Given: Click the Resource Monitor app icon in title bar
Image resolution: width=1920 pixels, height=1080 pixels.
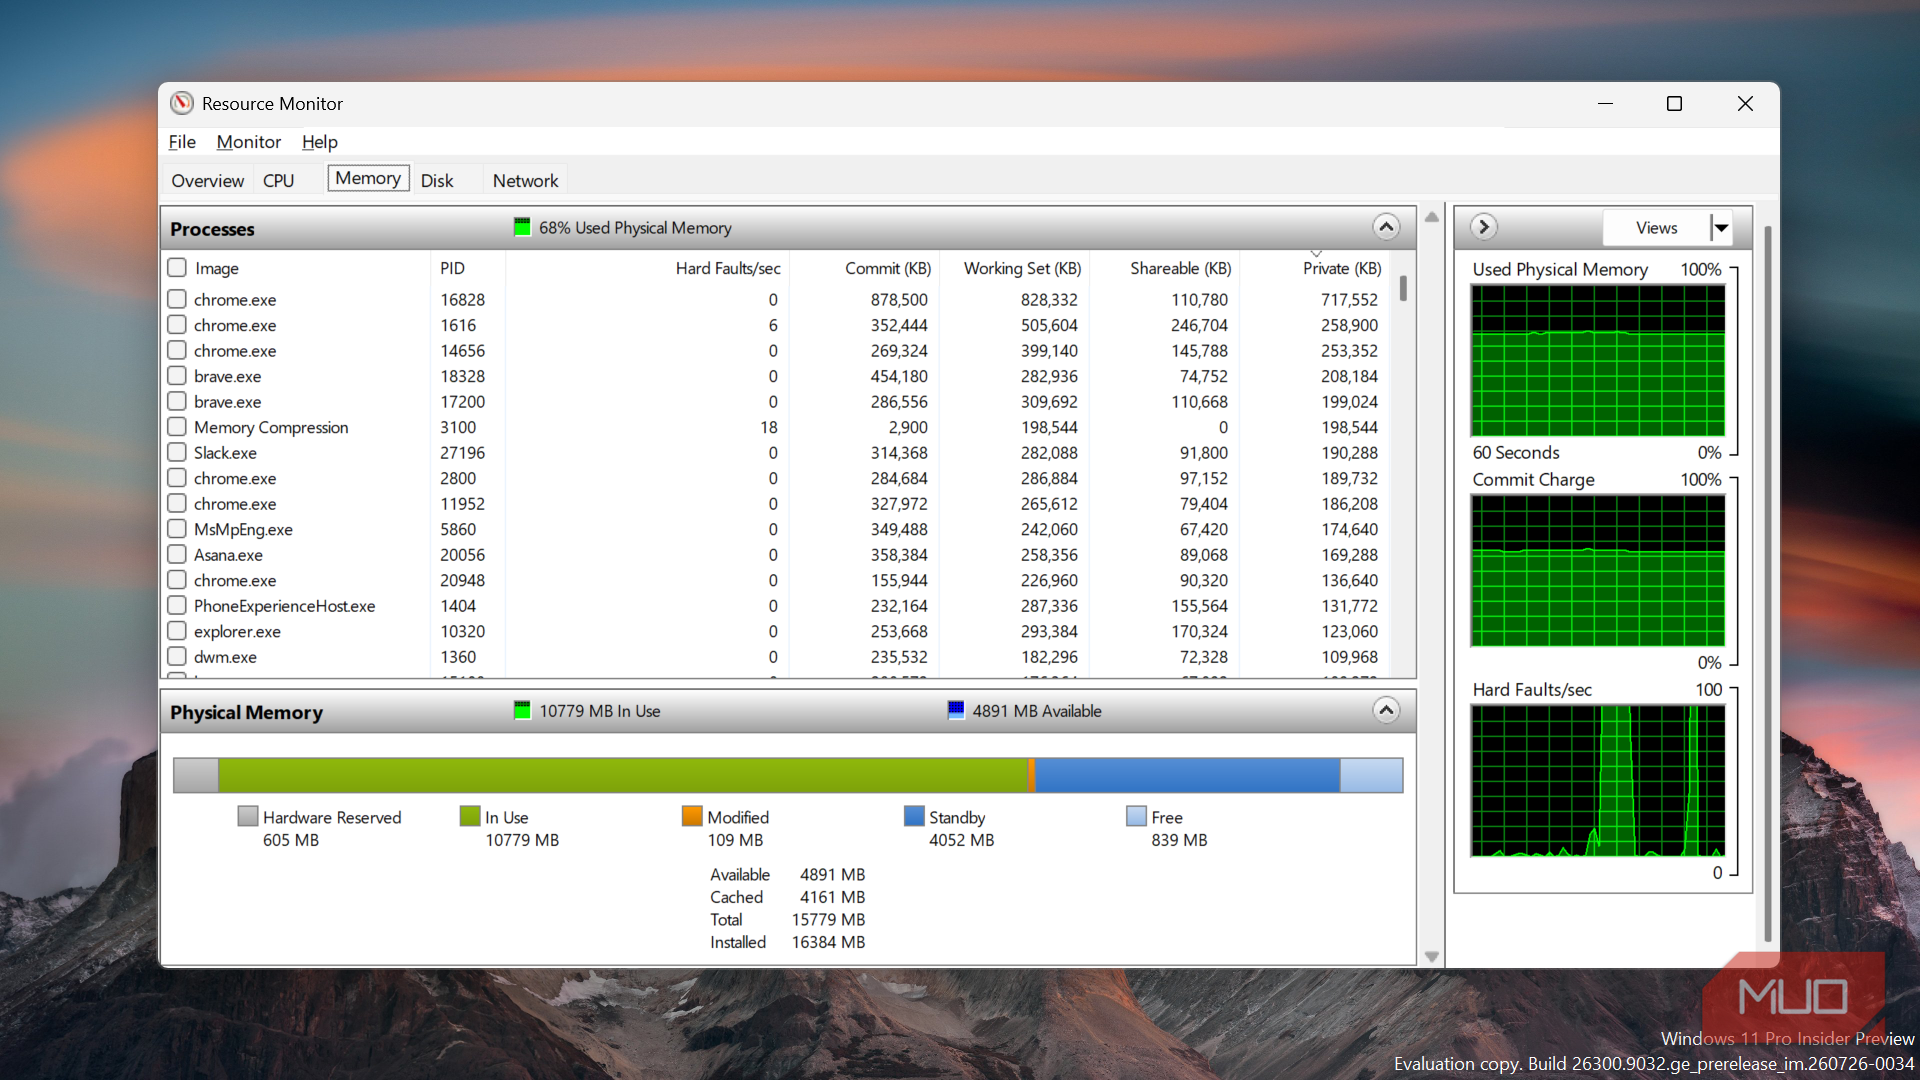Looking at the screenshot, I should [x=181, y=103].
